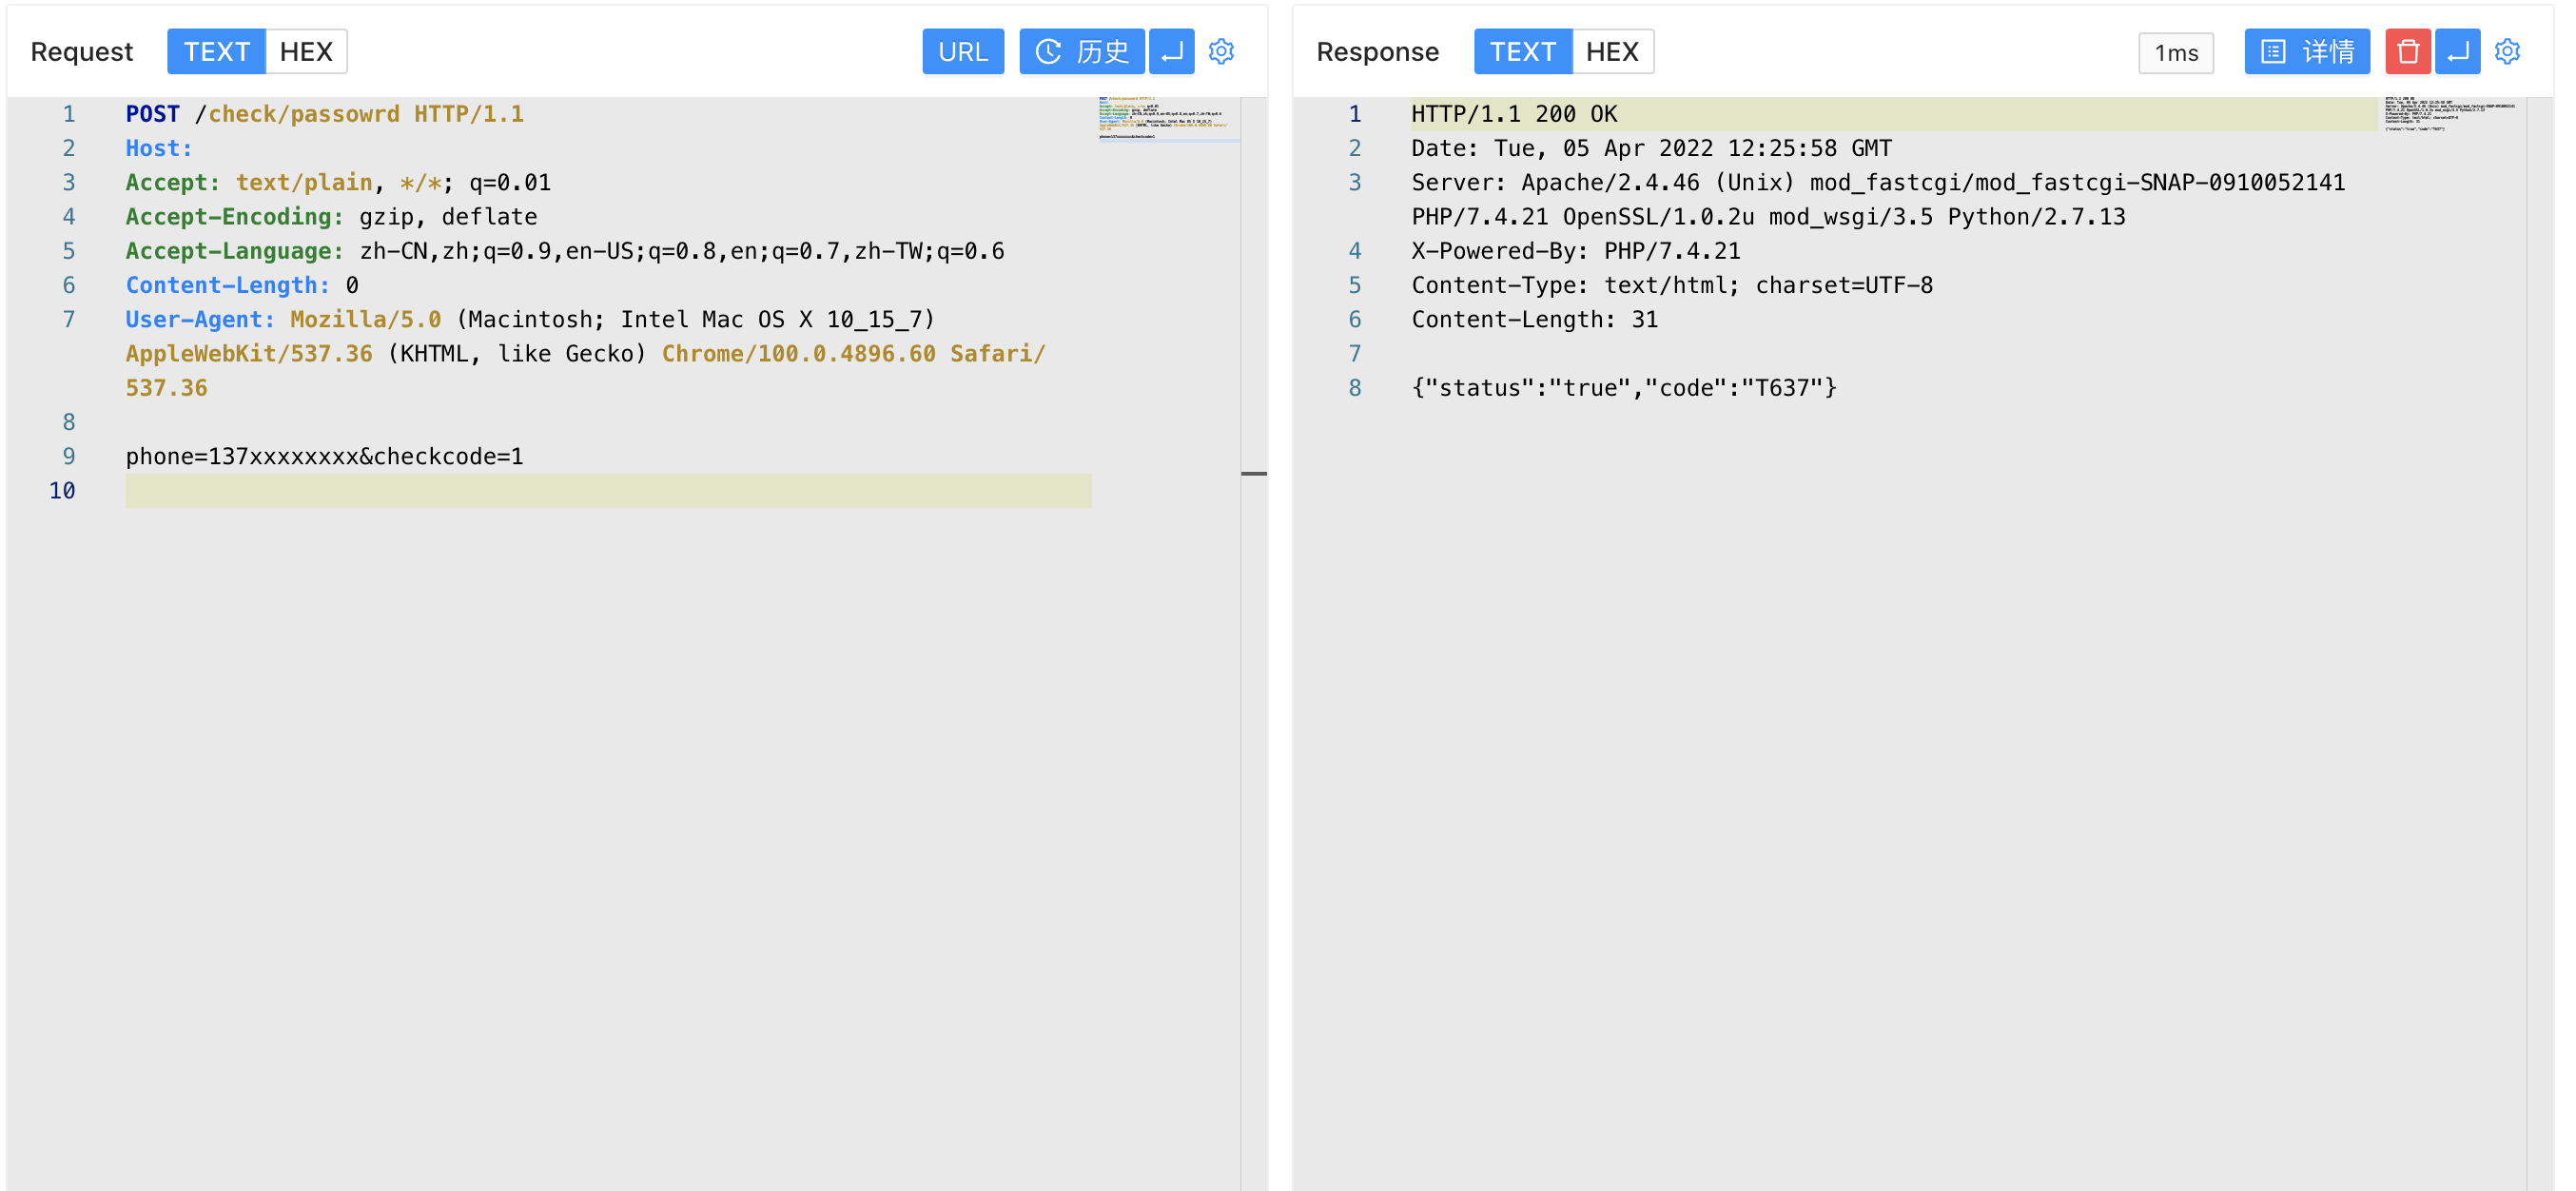Screen dimensions: 2576x1191
Task: Click the phone=137xxxxxxxx&checkcode=1 body line
Action: point(324,456)
